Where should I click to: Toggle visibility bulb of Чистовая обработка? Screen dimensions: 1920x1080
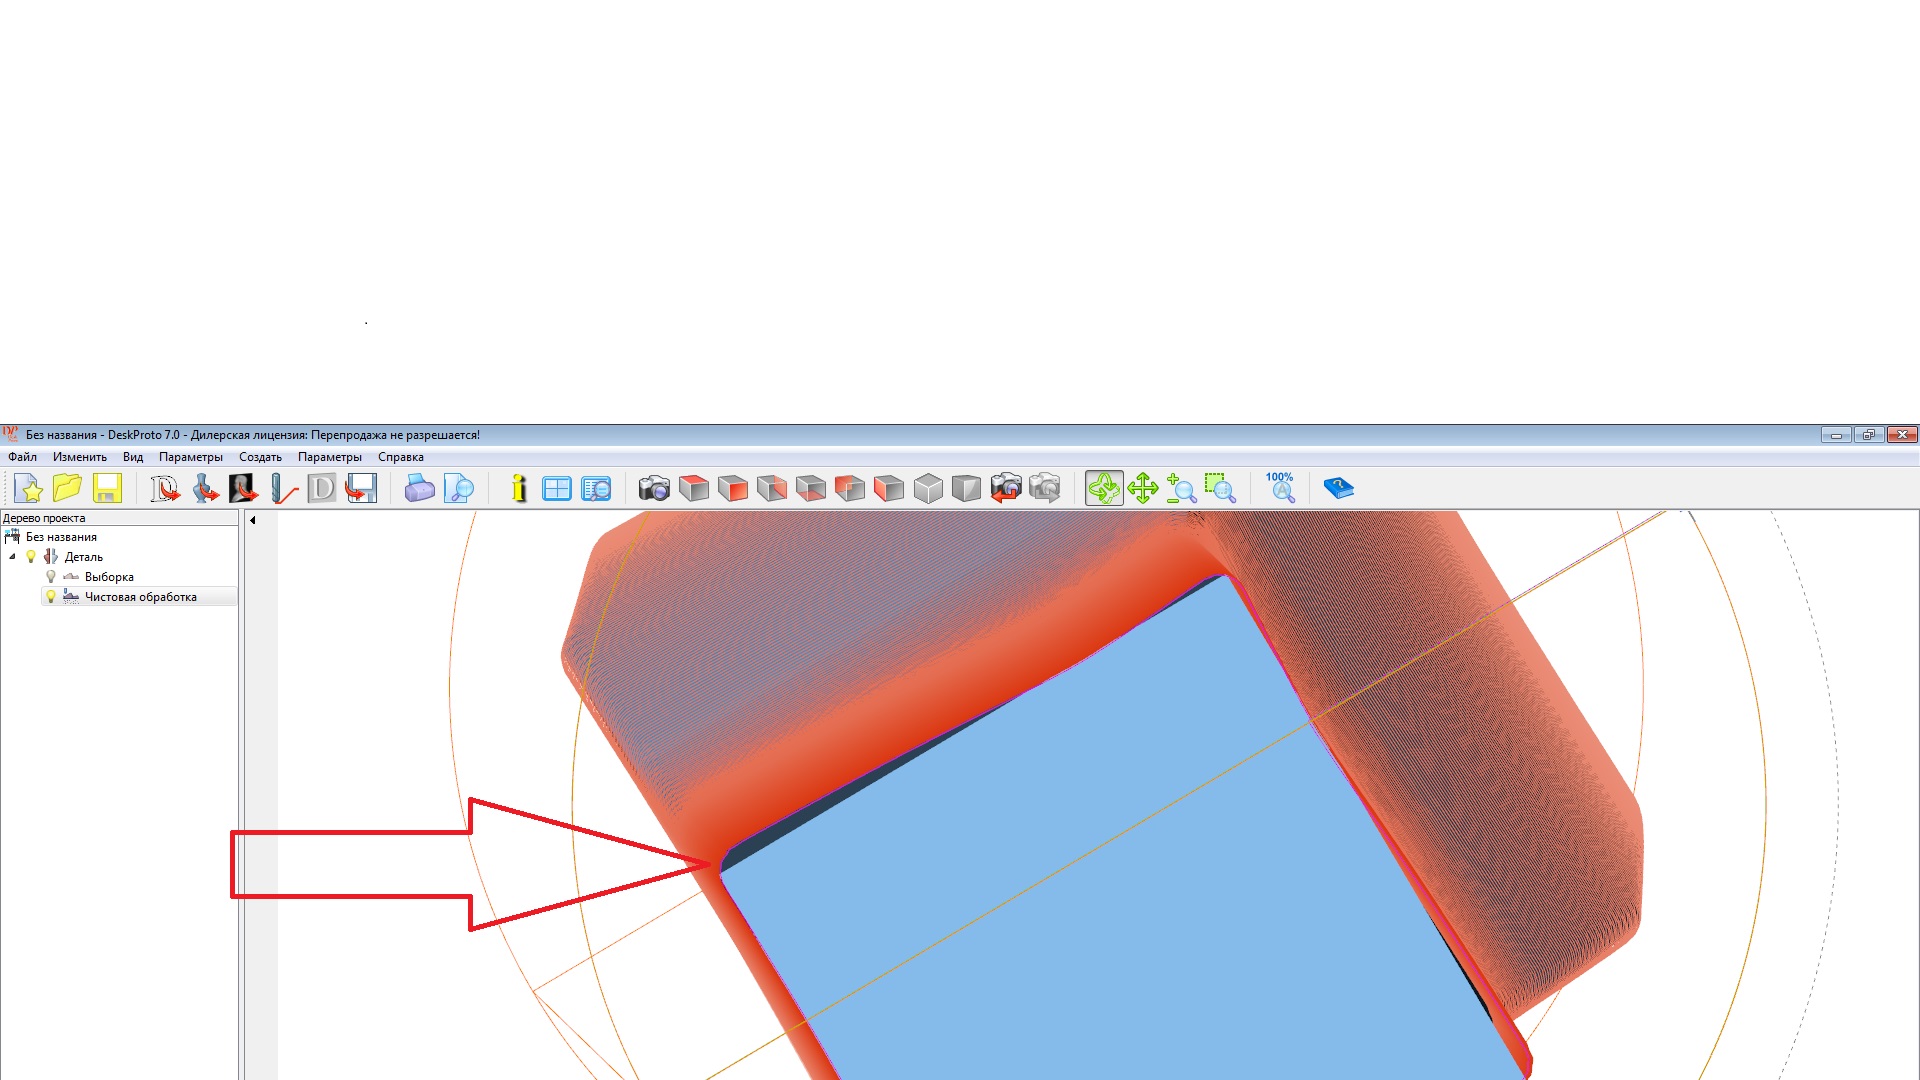tap(51, 597)
